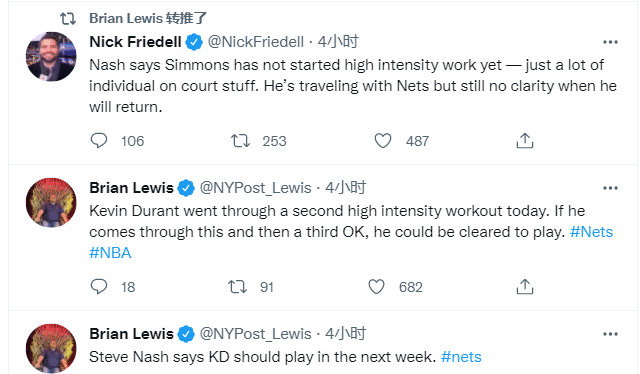Retweet Nick Friedell's tweet with 253 retweets
The image size is (640, 374).
click(x=240, y=141)
